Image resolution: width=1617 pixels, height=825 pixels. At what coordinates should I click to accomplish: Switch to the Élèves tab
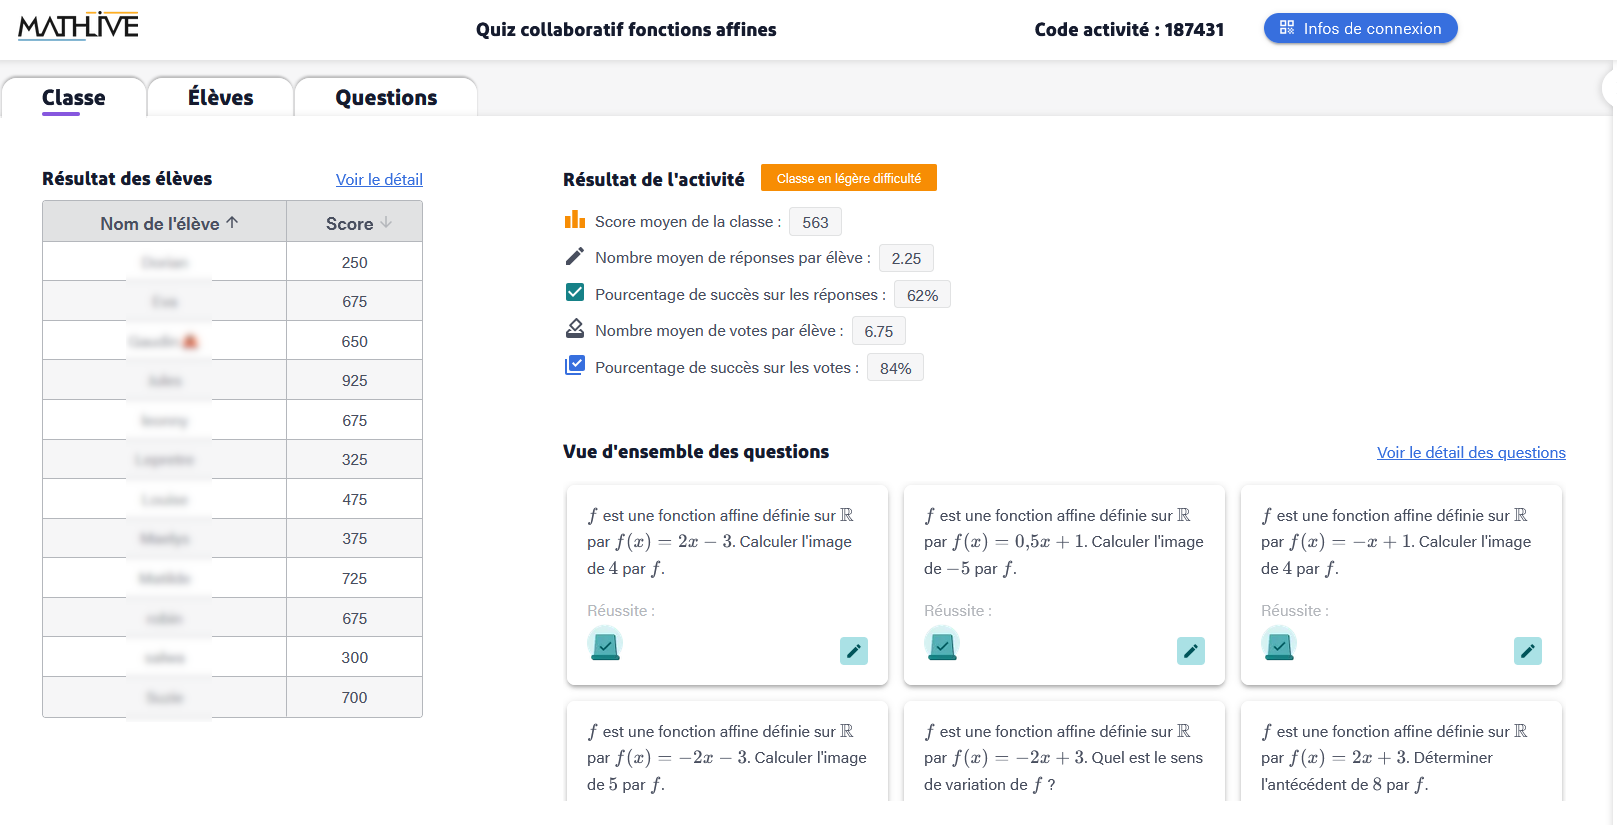point(220,97)
